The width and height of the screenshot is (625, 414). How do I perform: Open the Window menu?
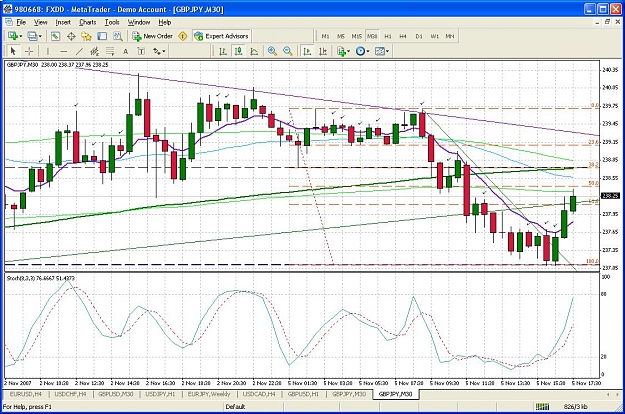139,22
